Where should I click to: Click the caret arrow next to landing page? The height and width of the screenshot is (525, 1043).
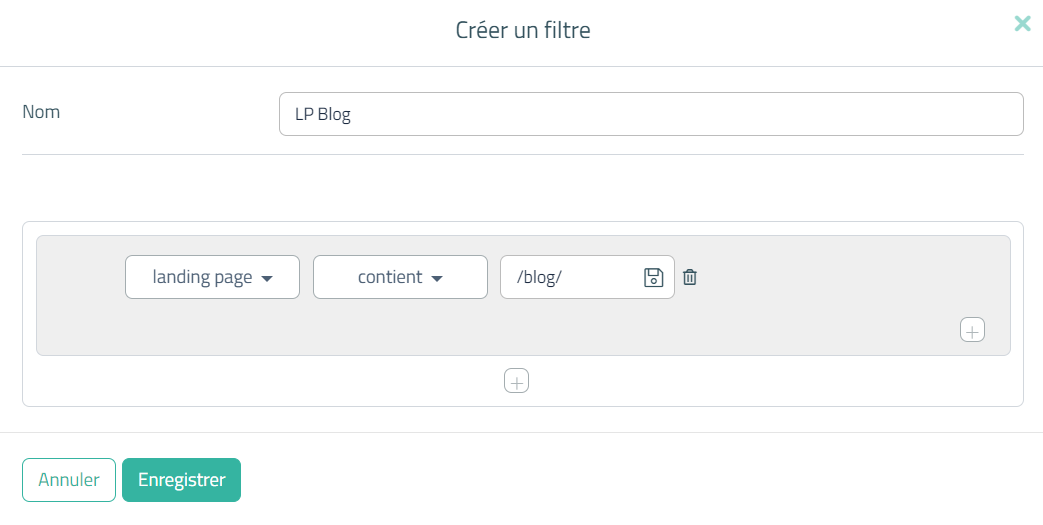(267, 279)
